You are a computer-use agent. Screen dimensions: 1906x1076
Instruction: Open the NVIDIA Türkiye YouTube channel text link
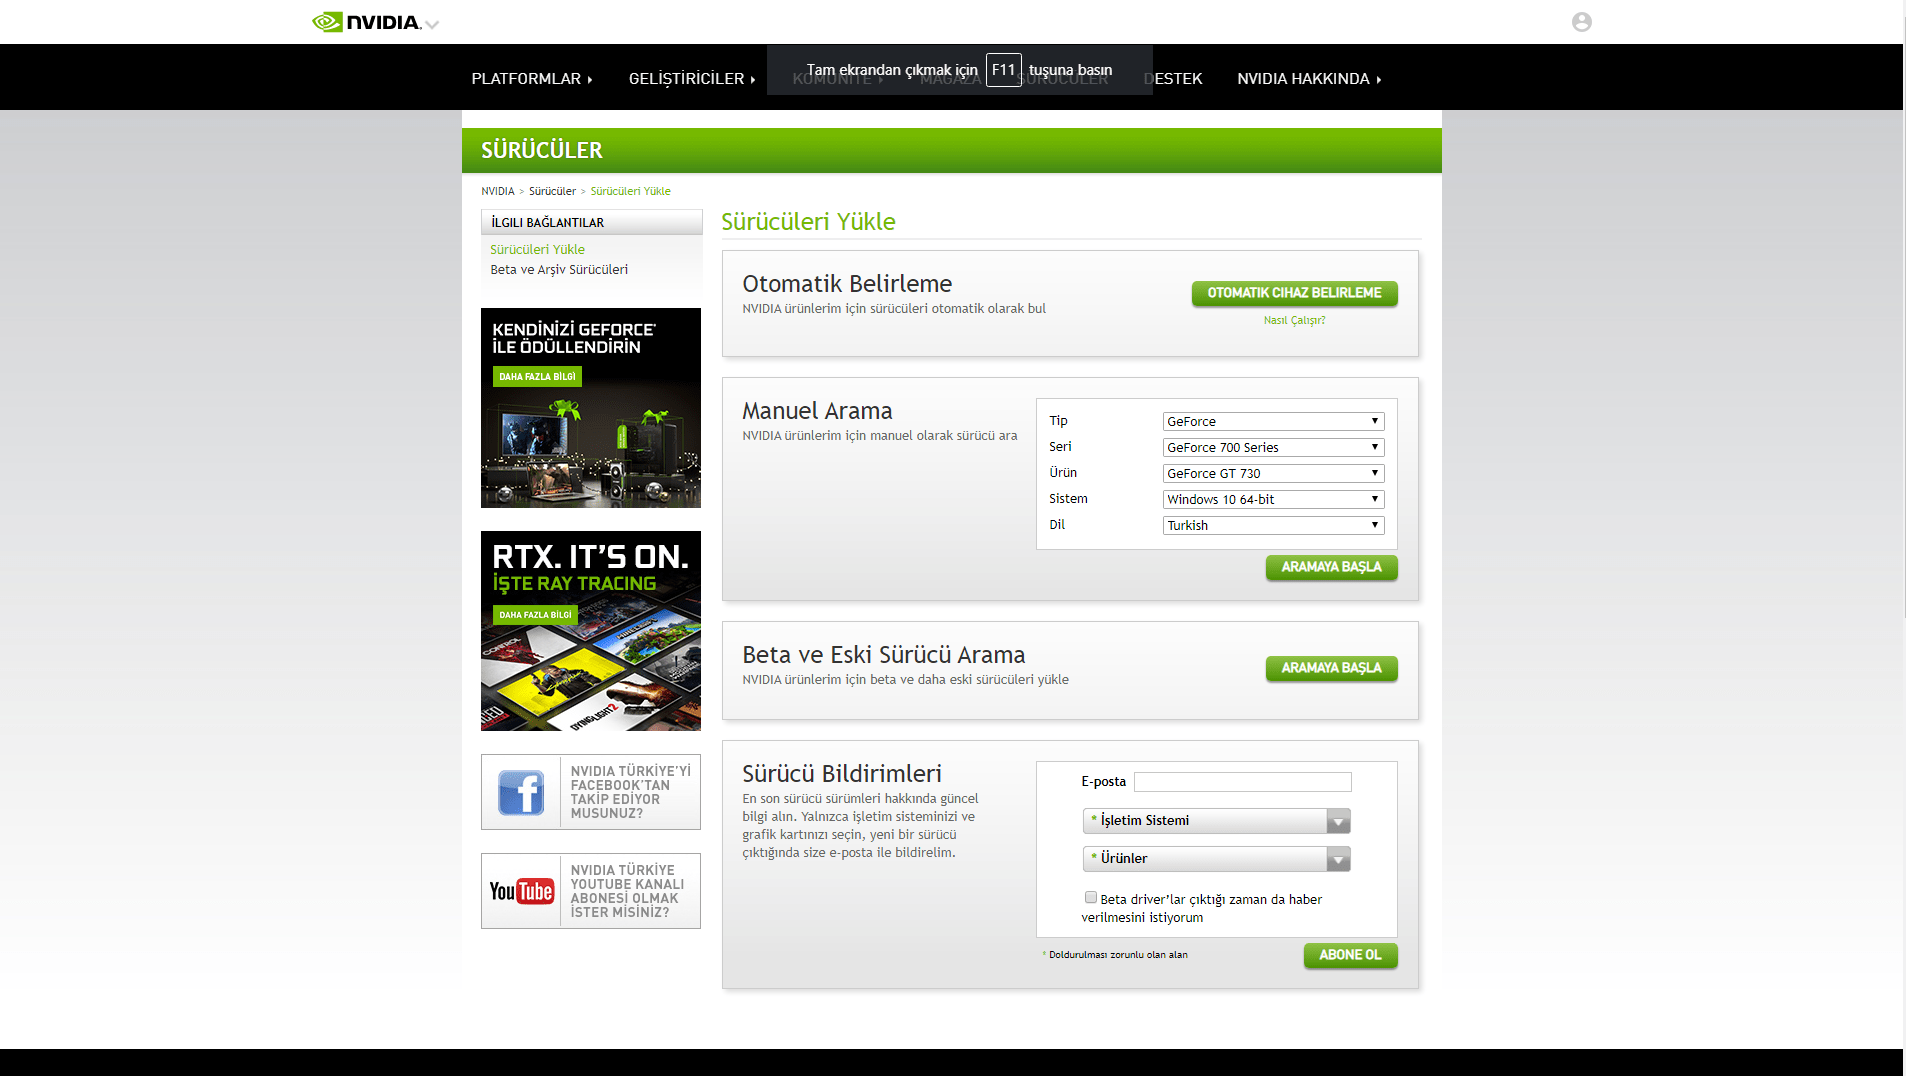point(627,891)
